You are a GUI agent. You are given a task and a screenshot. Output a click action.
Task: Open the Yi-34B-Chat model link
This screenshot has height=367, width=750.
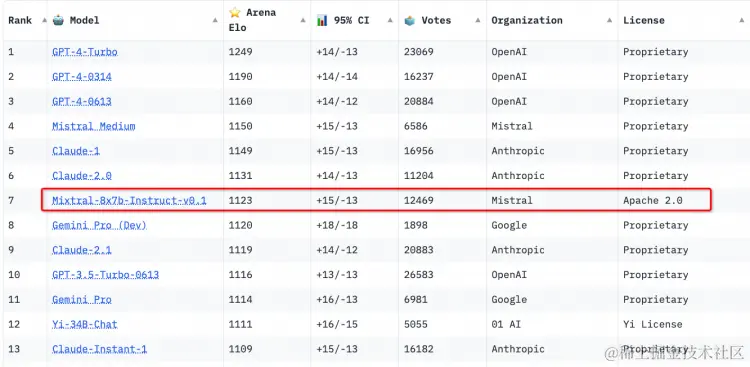[85, 324]
